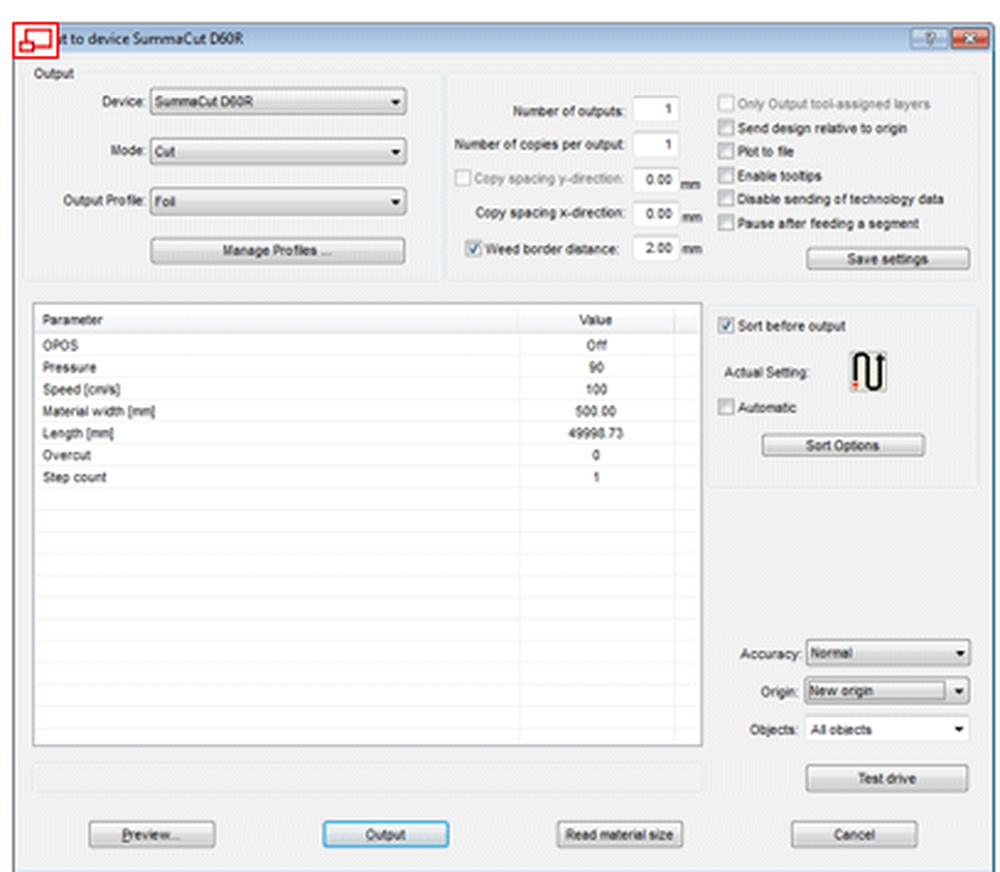The width and height of the screenshot is (1000, 872).
Task: Select the OPOS parameter row
Action: [367, 345]
